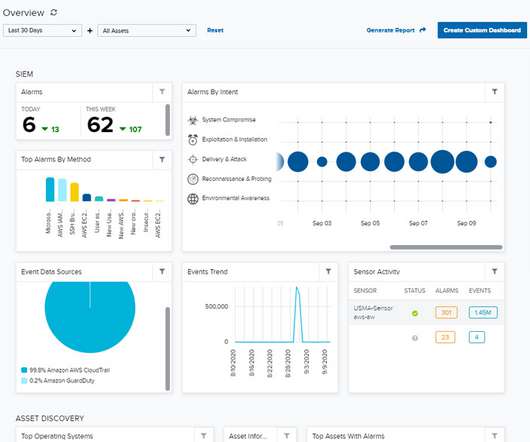Click the Environmental Awareness globe icon
This screenshot has width=530, height=442.
(193, 199)
